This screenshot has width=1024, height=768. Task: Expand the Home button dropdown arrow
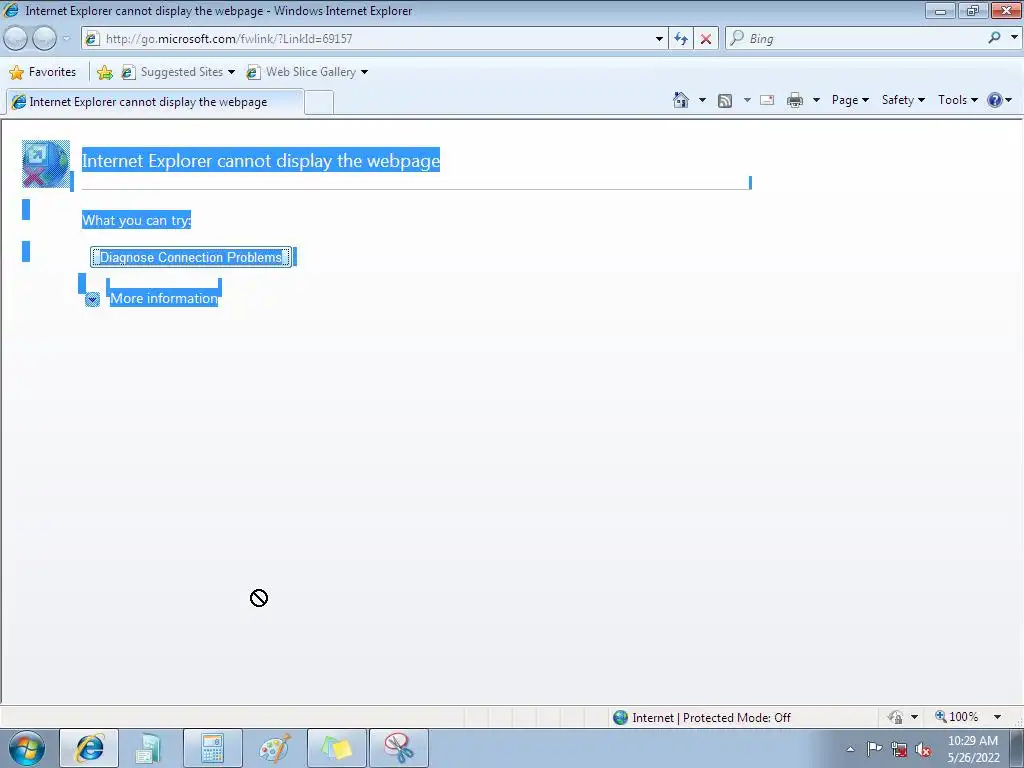[x=702, y=100]
